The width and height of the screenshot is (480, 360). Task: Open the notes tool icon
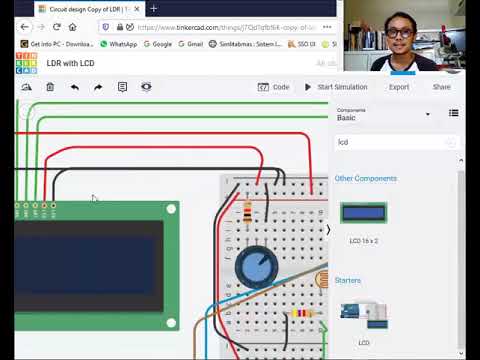(122, 87)
